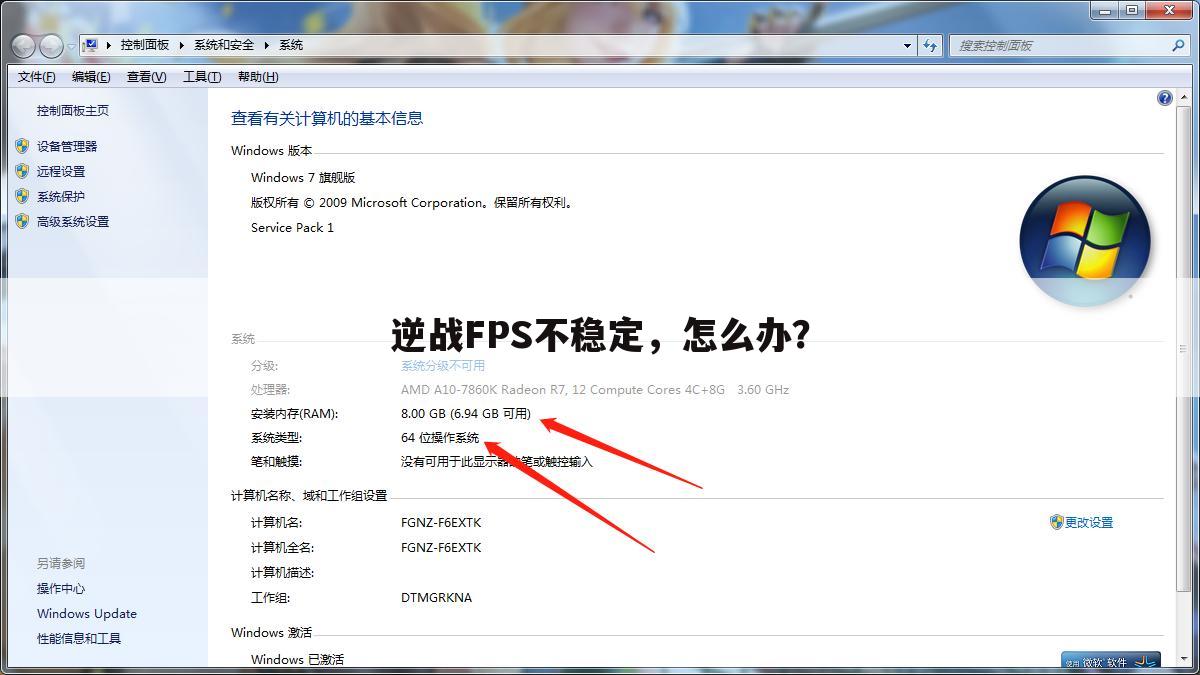Click the 计算机名称、域和工作组设置 section heading
The height and width of the screenshot is (675, 1200).
point(309,496)
